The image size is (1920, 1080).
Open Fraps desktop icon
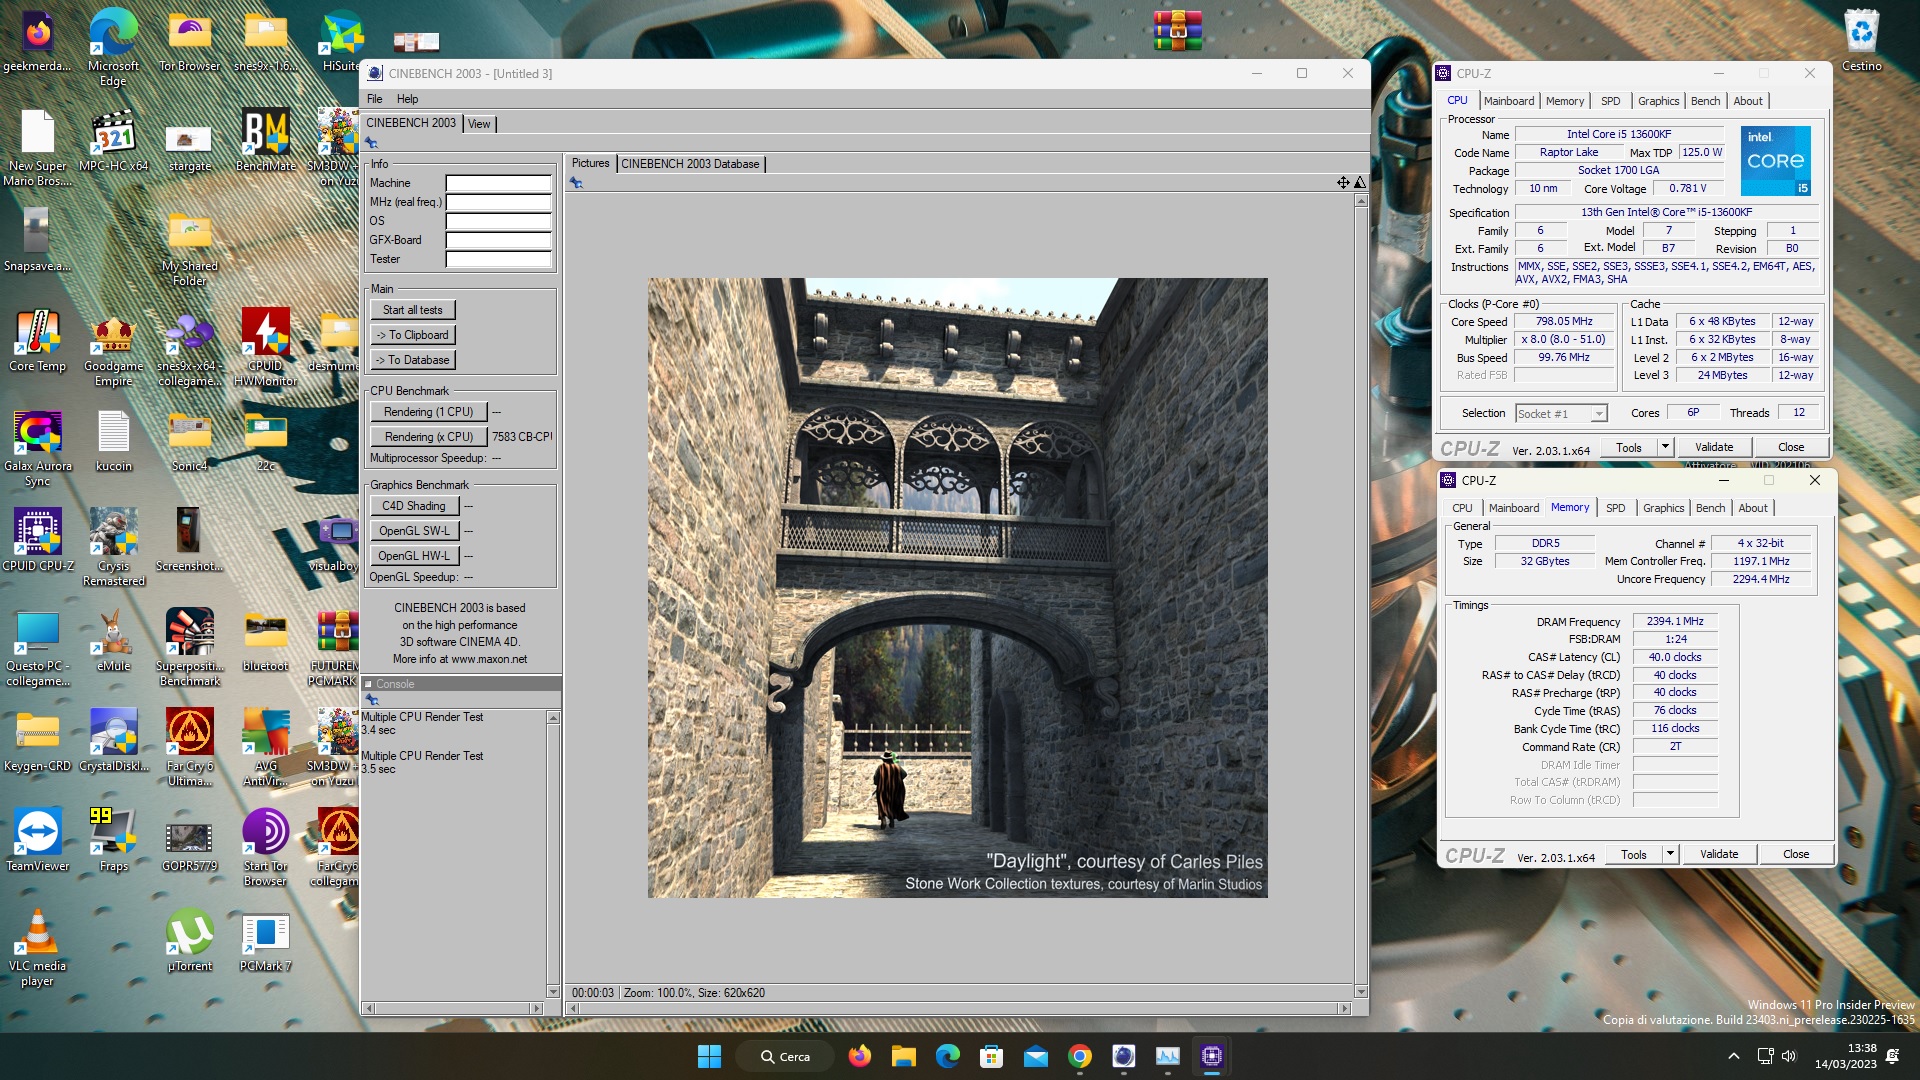tap(113, 841)
